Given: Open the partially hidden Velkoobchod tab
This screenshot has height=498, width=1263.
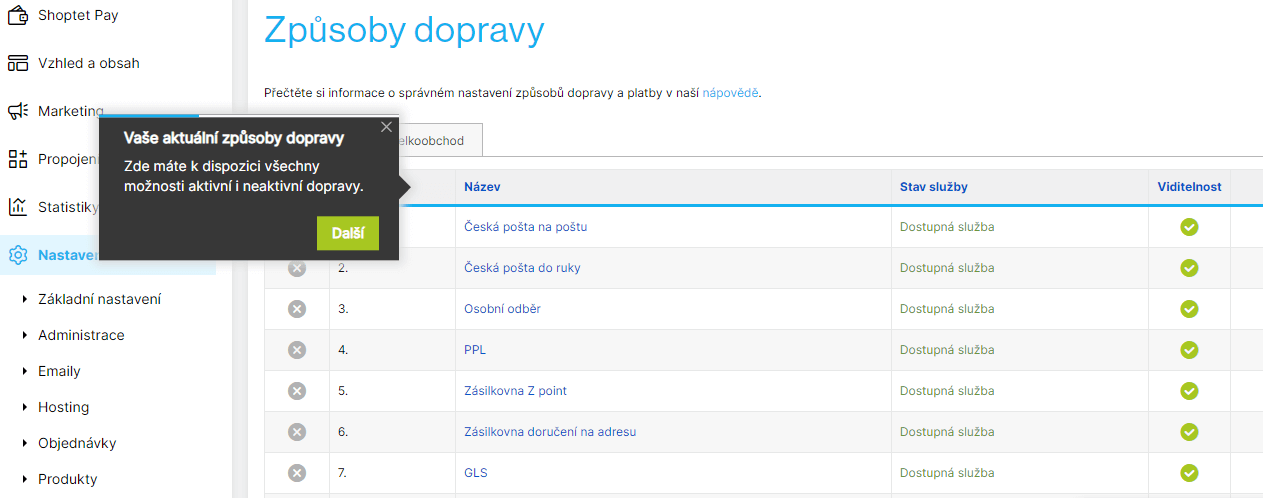Looking at the screenshot, I should 440,141.
